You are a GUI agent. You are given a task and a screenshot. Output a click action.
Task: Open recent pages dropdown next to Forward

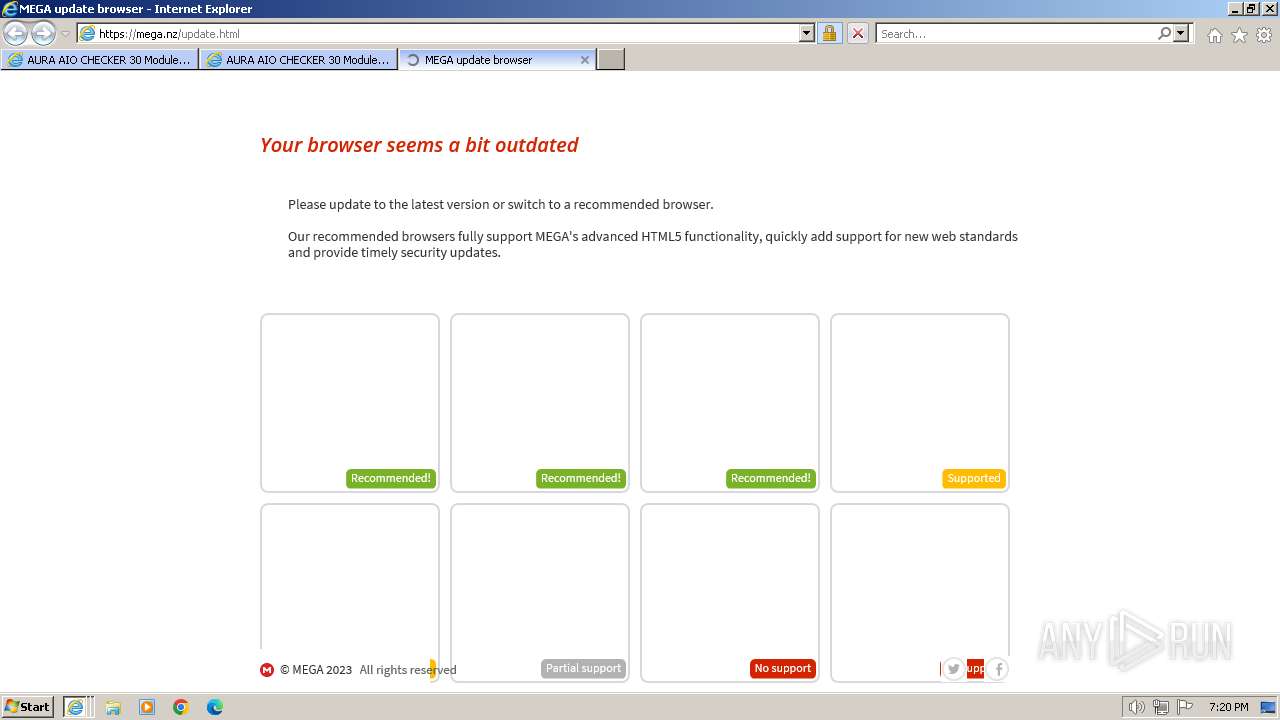click(66, 34)
